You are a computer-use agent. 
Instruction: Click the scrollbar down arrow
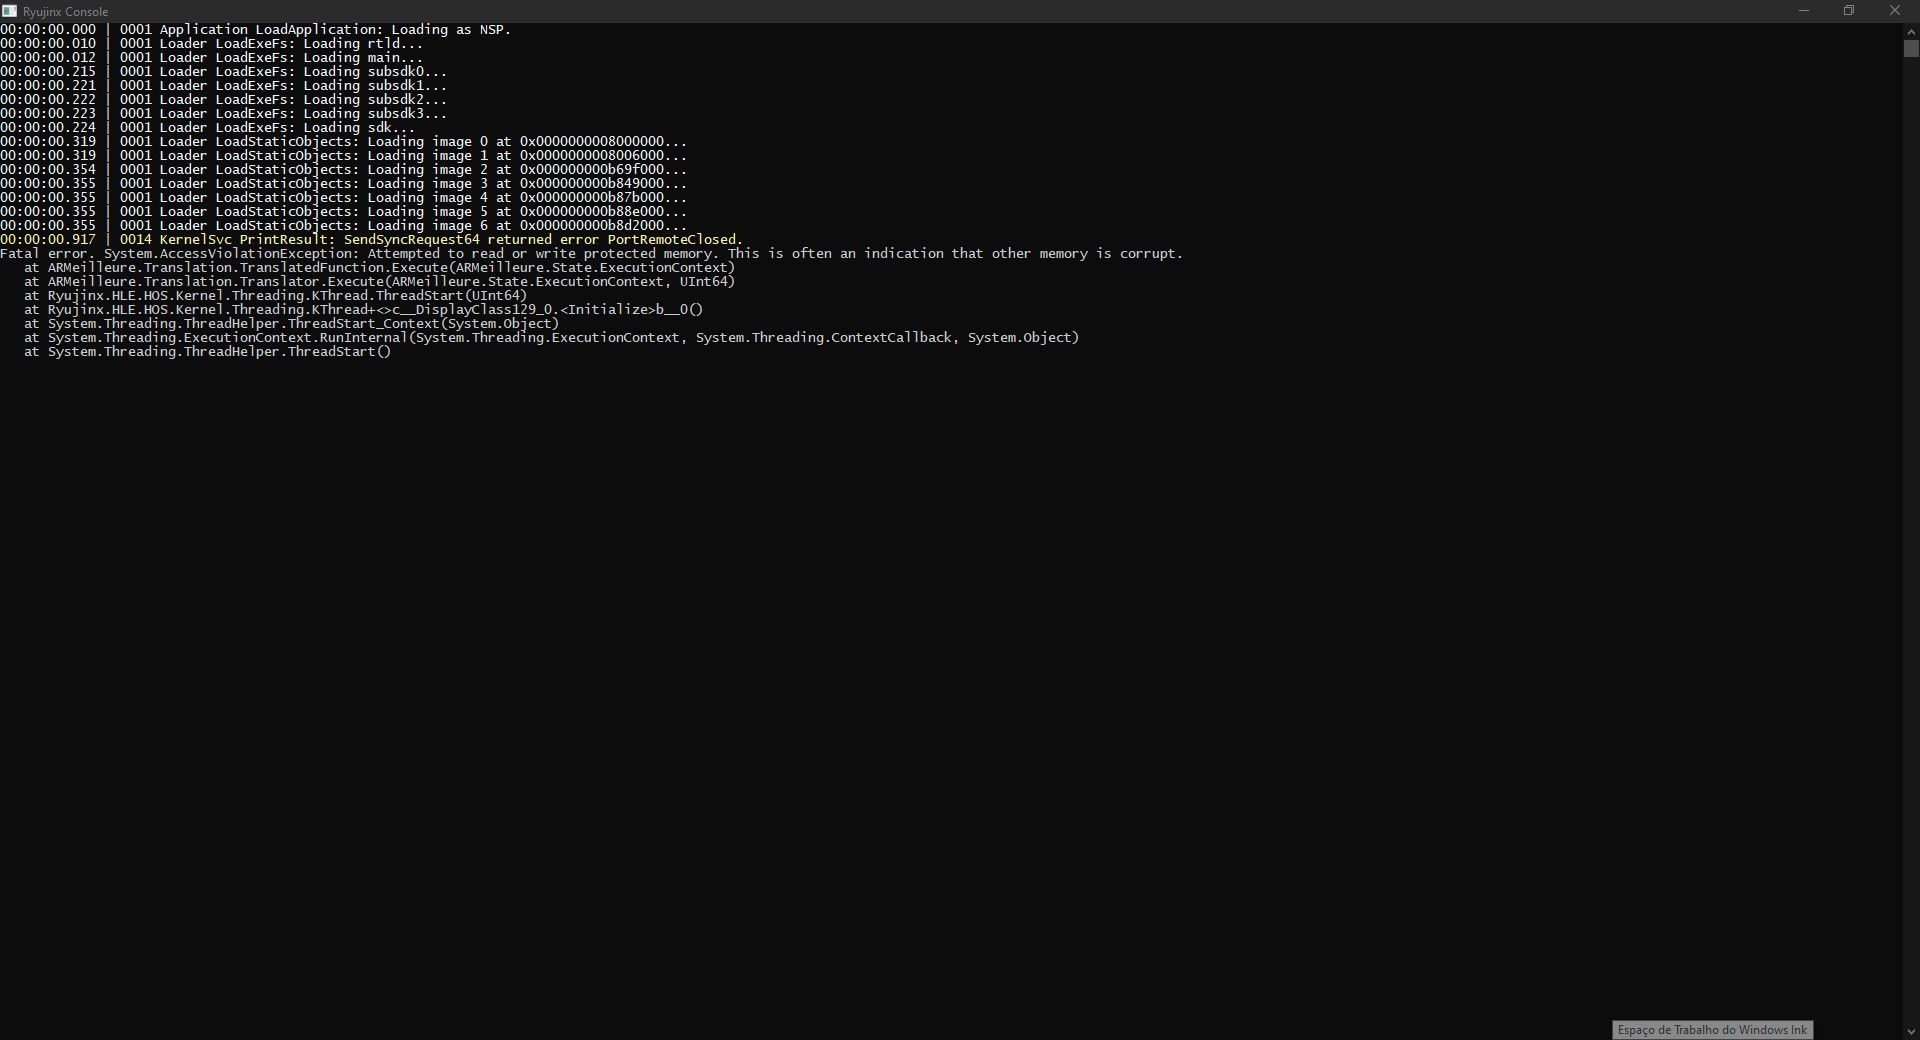1911,1032
